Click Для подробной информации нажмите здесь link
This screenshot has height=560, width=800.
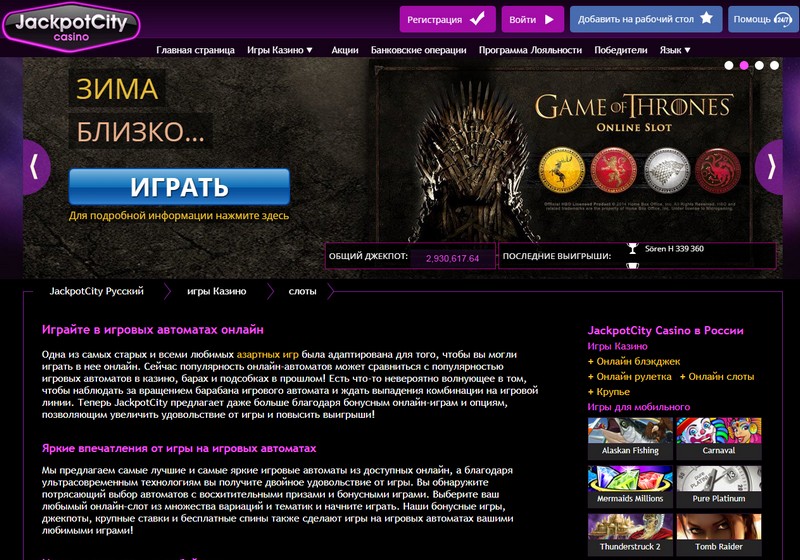click(179, 215)
